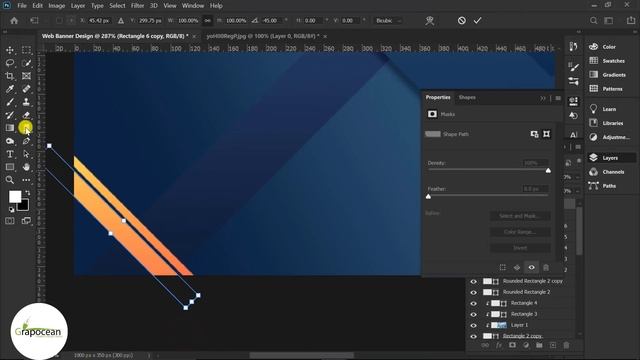Viewport: 640px width, 360px height.
Task: Hide the Rectangle 3 layer
Action: tap(473, 314)
